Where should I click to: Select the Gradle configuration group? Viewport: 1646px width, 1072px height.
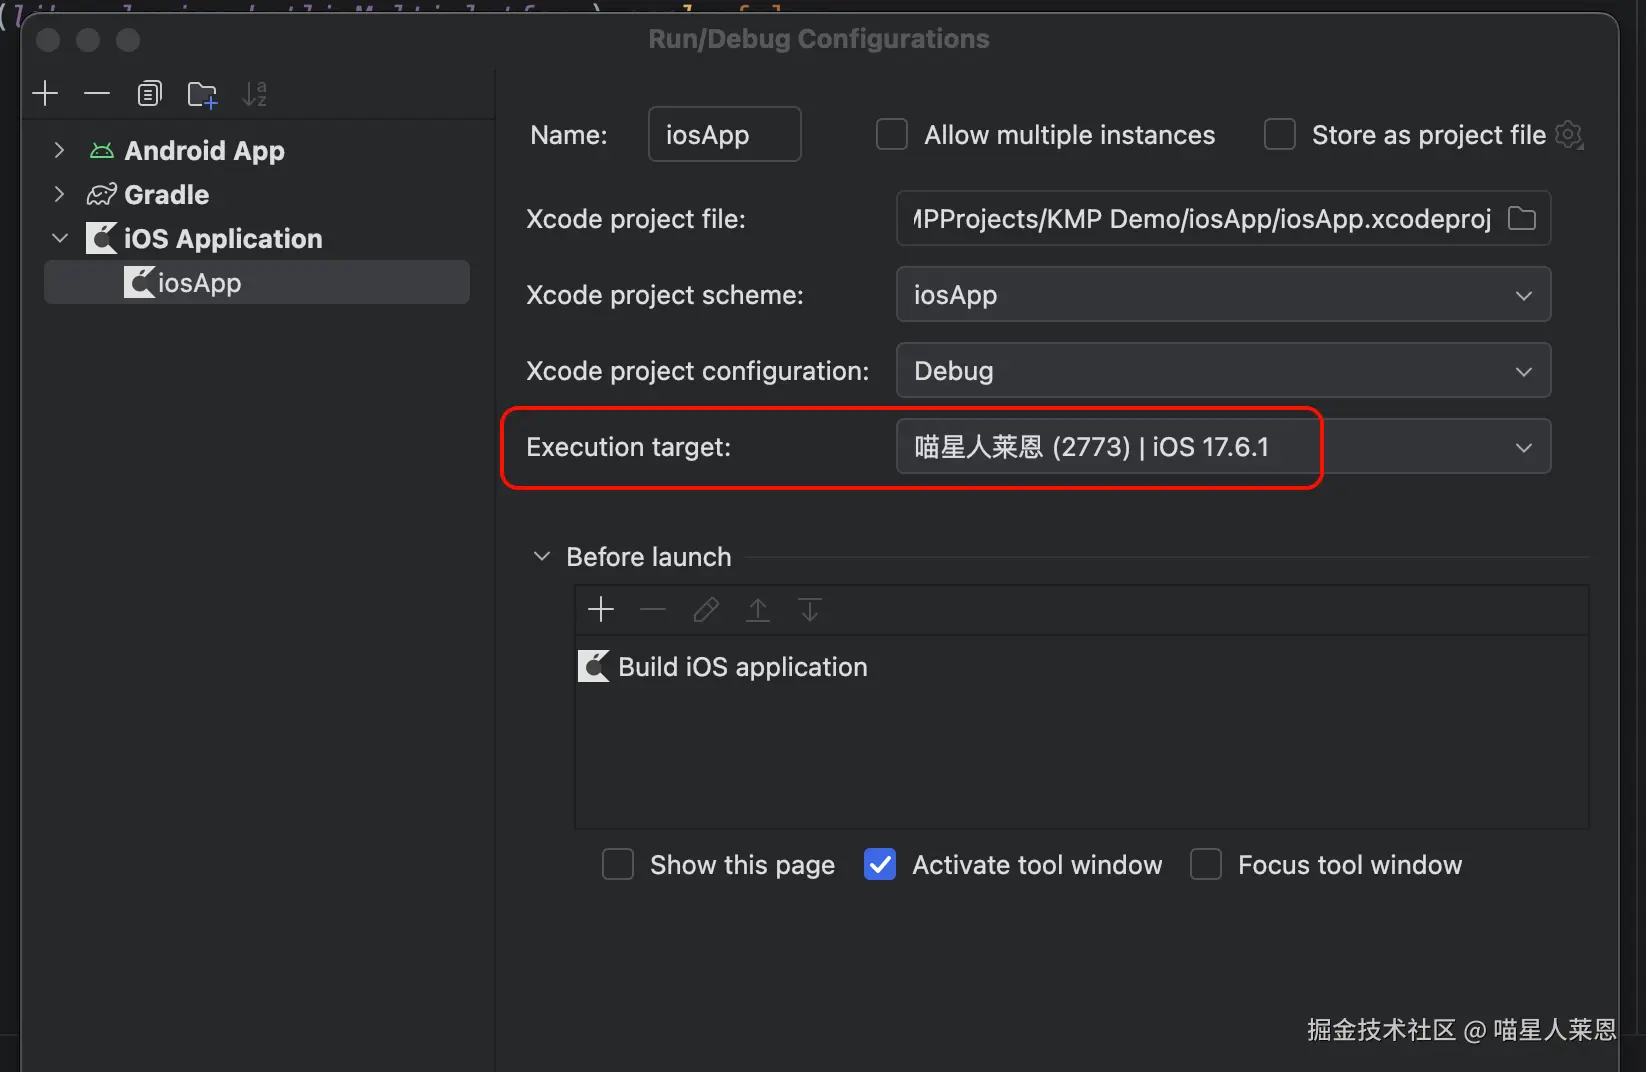[x=166, y=194]
